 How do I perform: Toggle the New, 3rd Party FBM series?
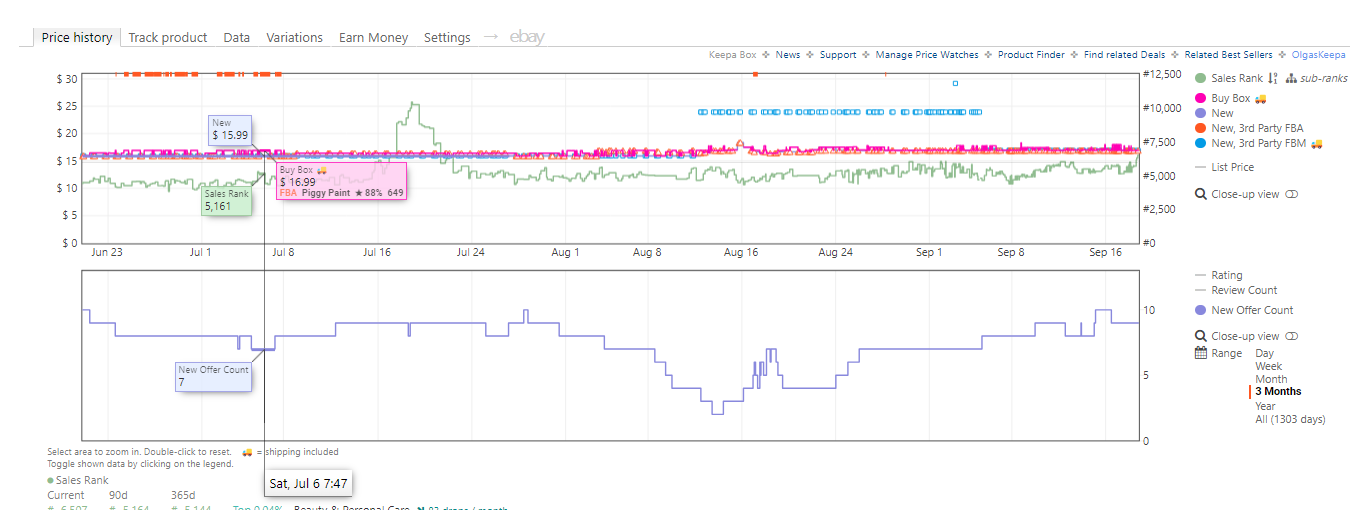point(1251,143)
